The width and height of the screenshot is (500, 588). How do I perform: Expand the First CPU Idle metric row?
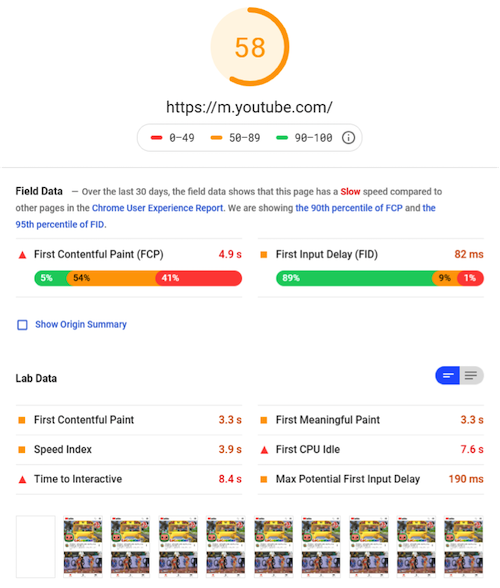[371, 449]
